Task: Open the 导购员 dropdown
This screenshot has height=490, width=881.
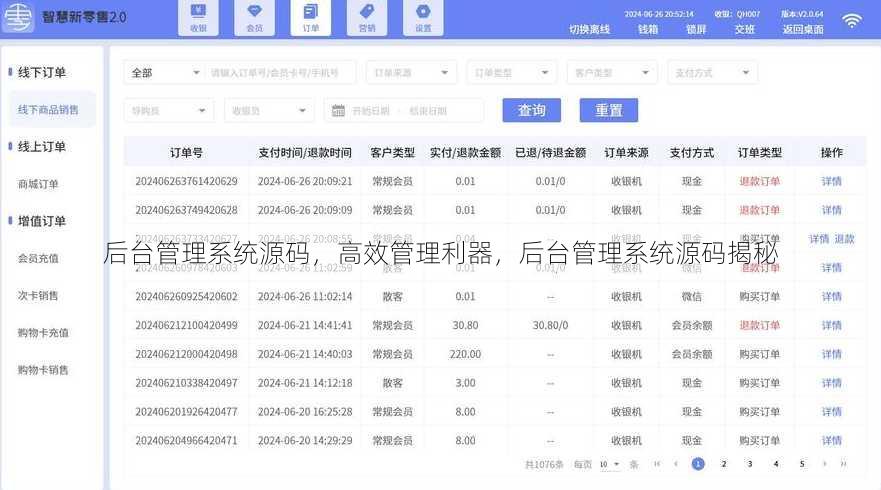Action: coord(169,111)
